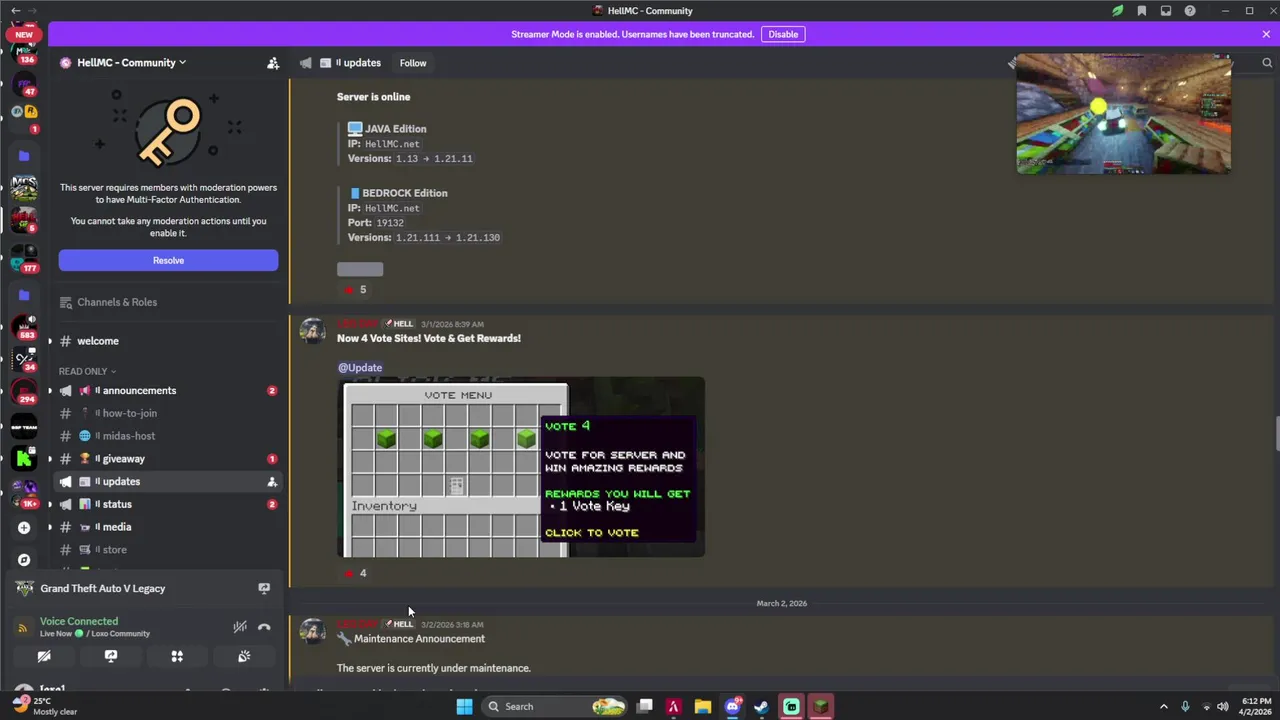1280x720 pixels.
Task: Open Steam from the taskbar
Action: (761, 706)
